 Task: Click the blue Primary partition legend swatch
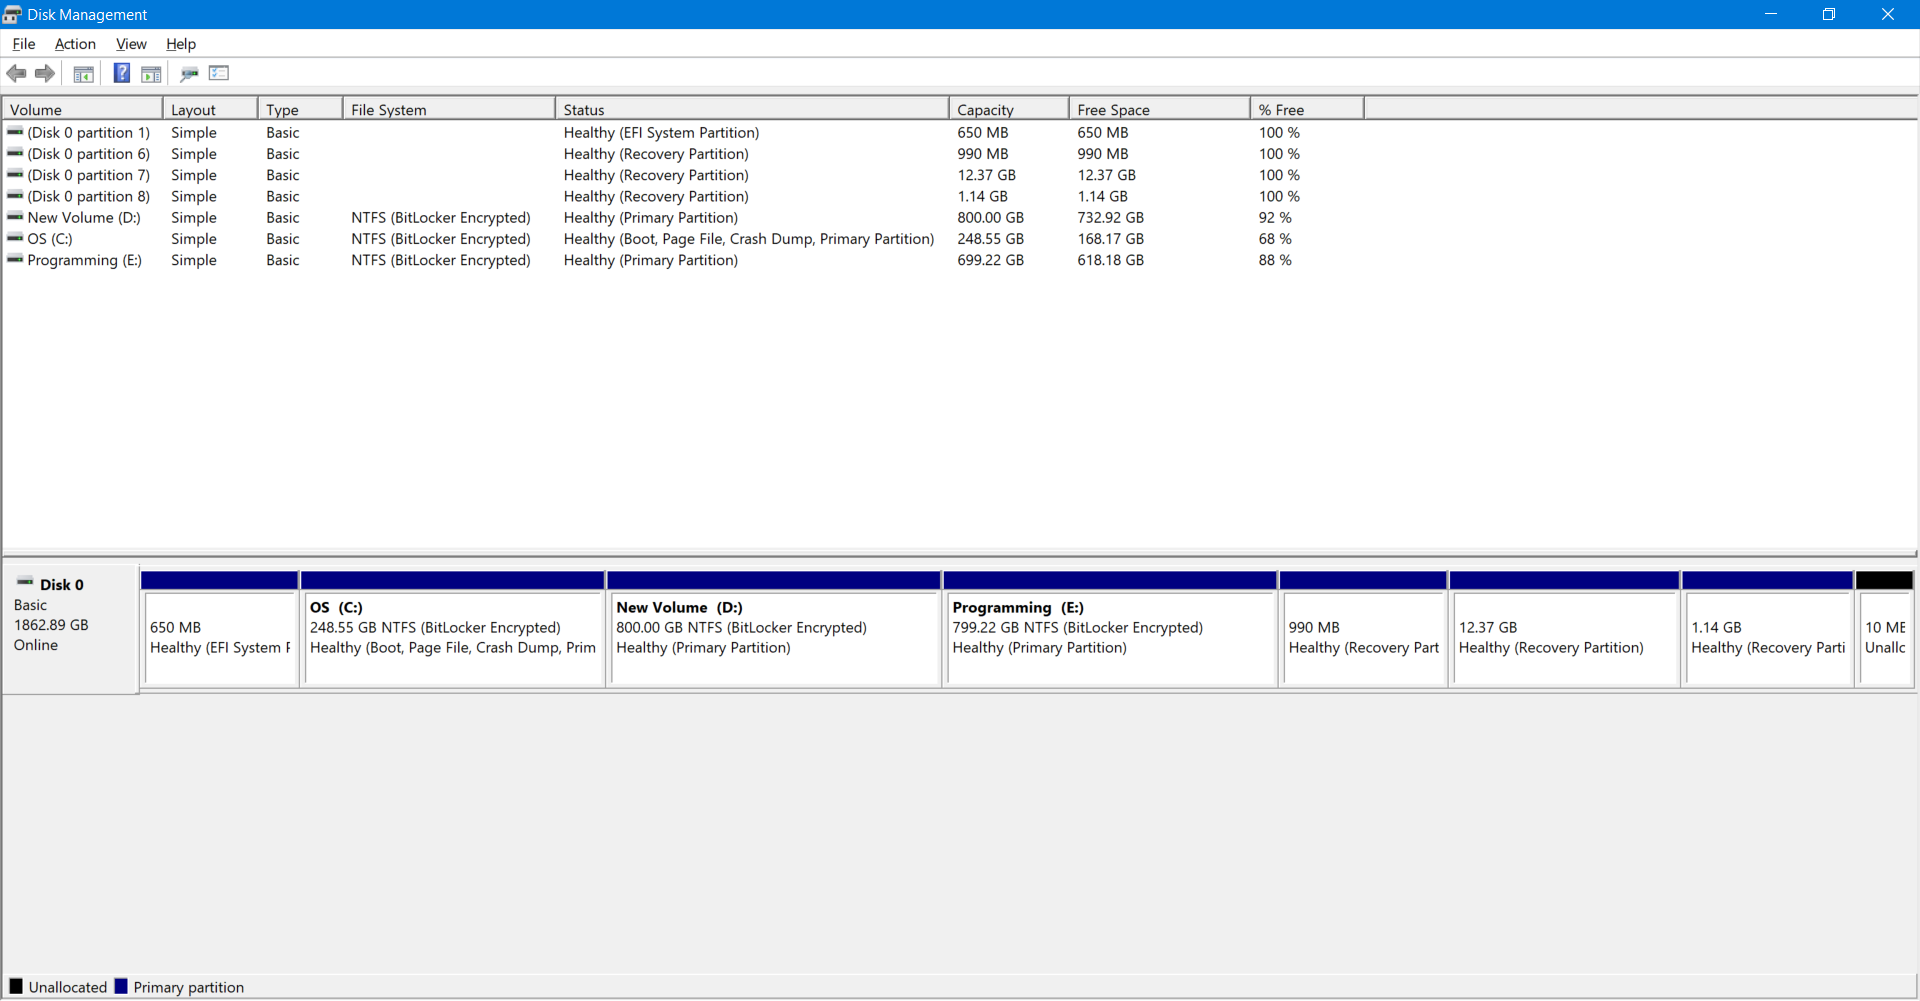121,986
